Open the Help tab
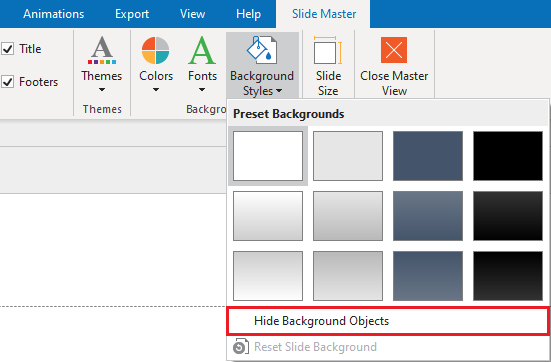The height and width of the screenshot is (362, 551). [x=248, y=14]
